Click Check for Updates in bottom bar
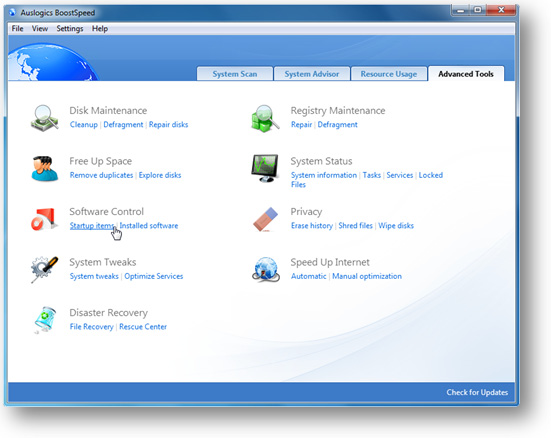 click(x=477, y=392)
